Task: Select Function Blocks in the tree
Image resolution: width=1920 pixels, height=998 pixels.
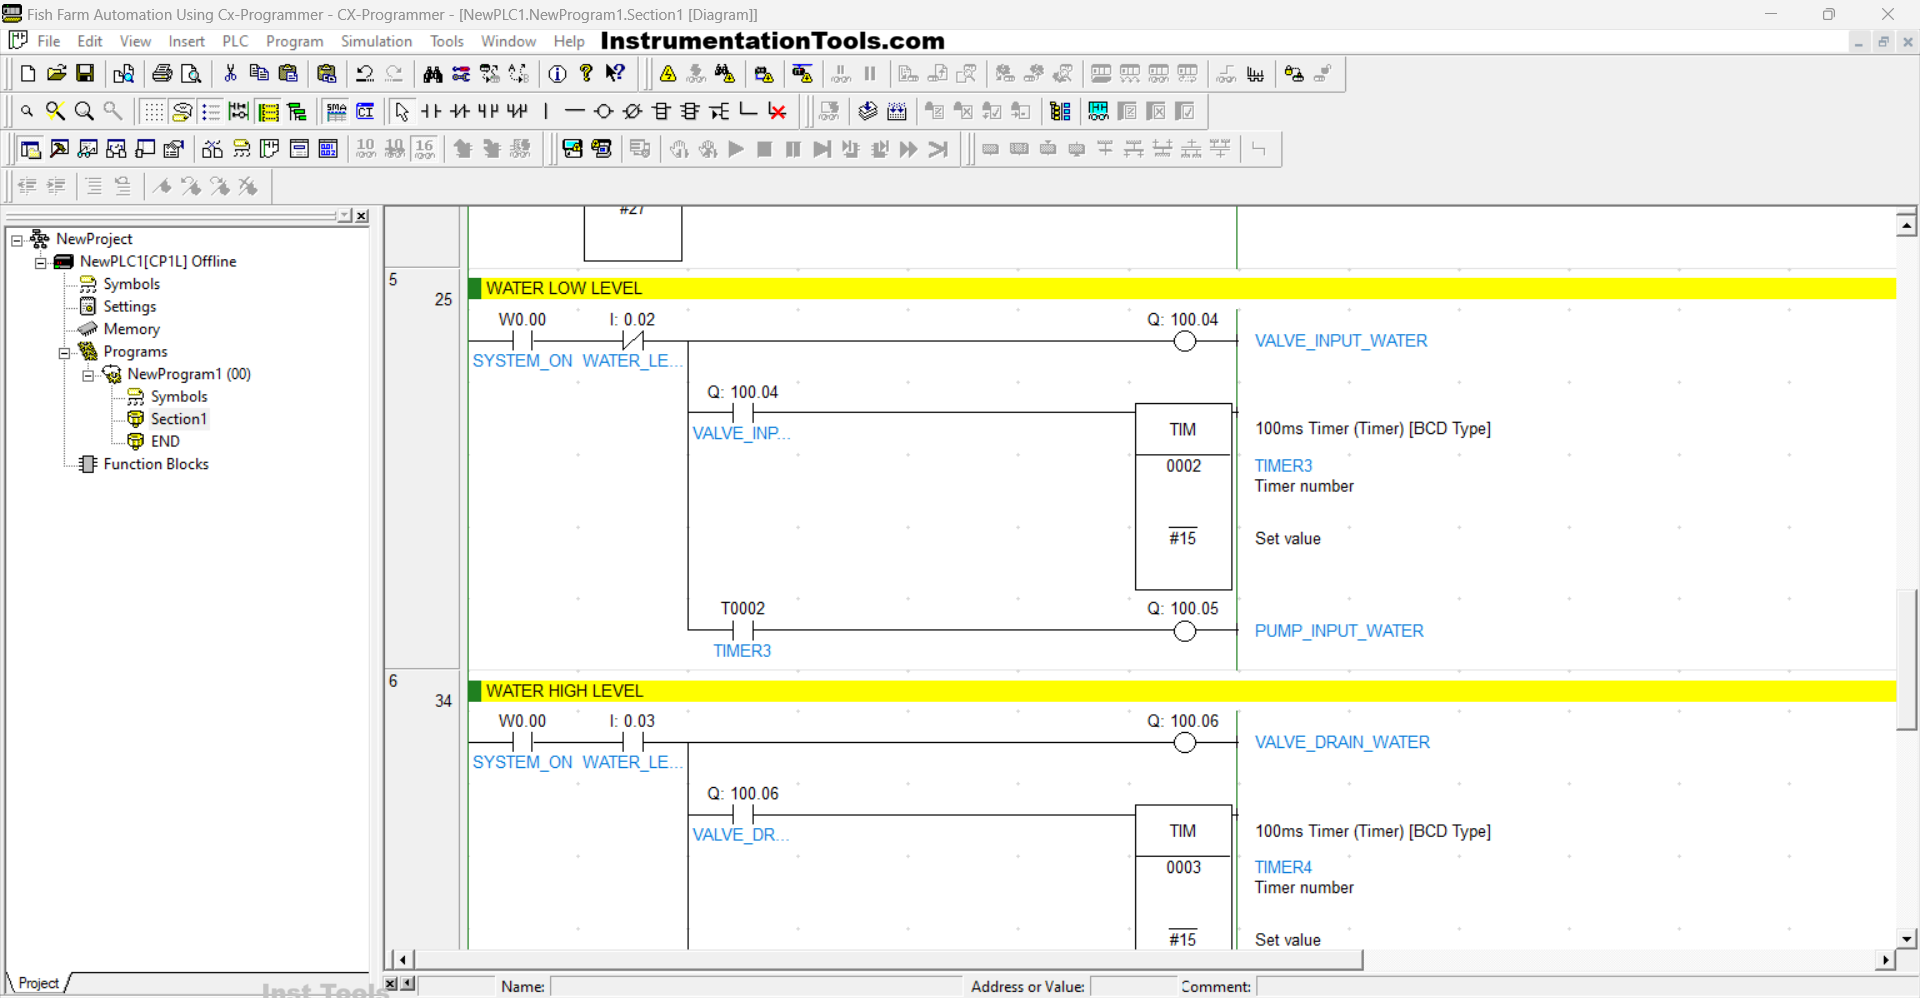Action: (x=156, y=464)
